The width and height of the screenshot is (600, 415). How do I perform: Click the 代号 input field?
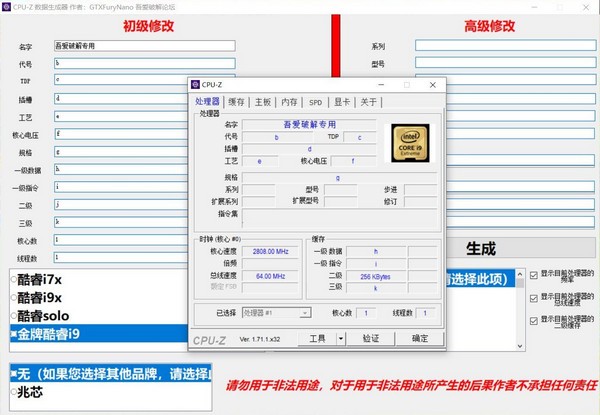[145, 63]
